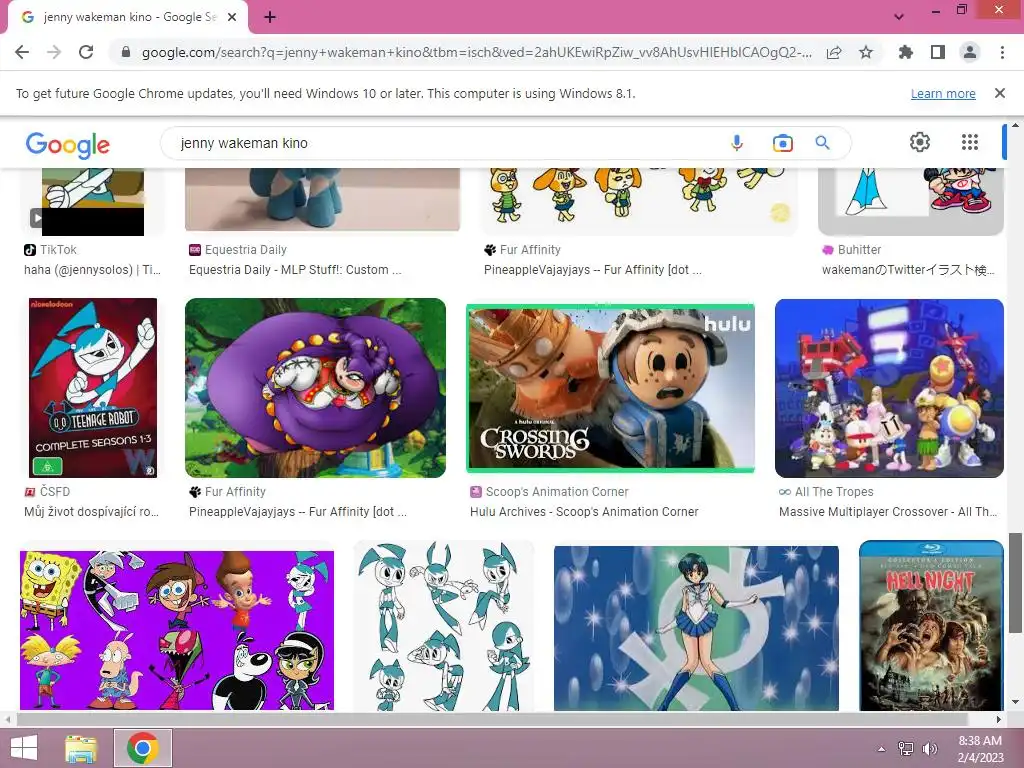Image resolution: width=1024 pixels, height=768 pixels.
Task: Click the horizontal scrollbar left arrow
Action: (x=7, y=719)
